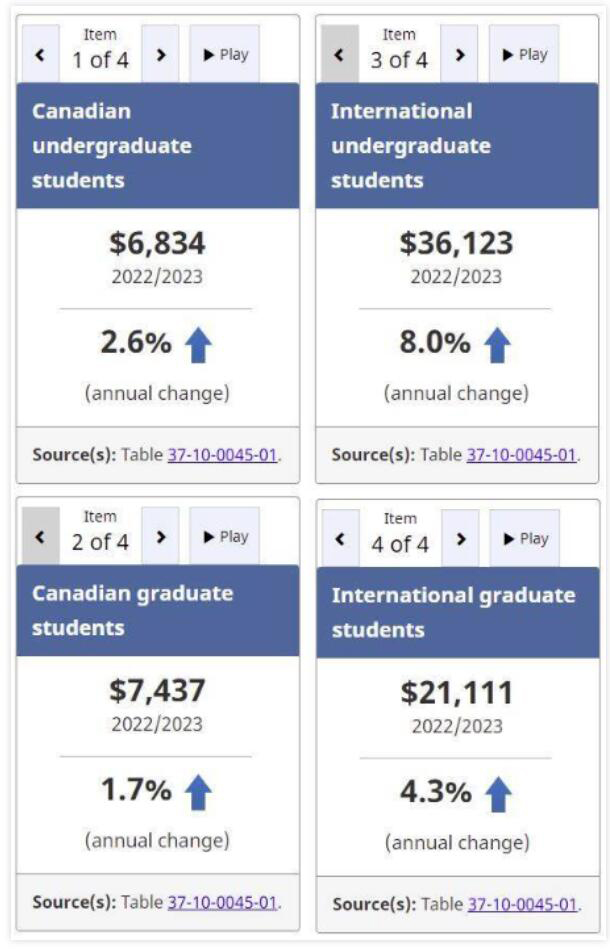Click previous arrow on Canadian graduate card
The height and width of the screenshot is (949, 610).
tap(40, 537)
